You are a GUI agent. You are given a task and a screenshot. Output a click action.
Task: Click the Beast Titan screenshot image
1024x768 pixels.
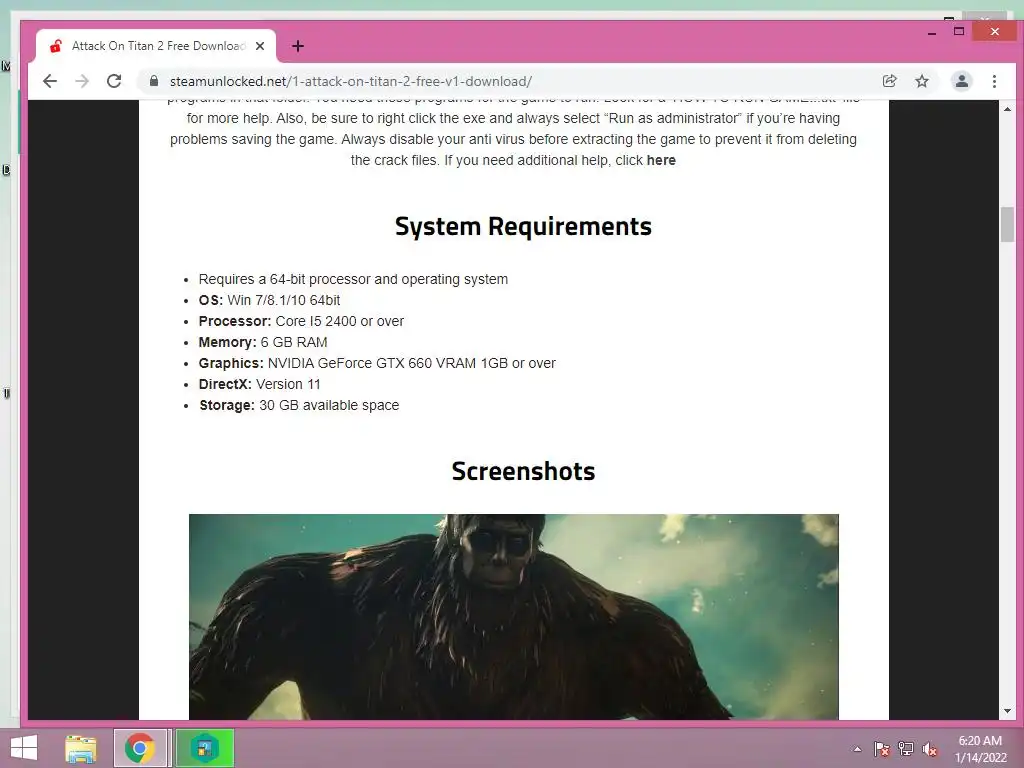coord(513,616)
